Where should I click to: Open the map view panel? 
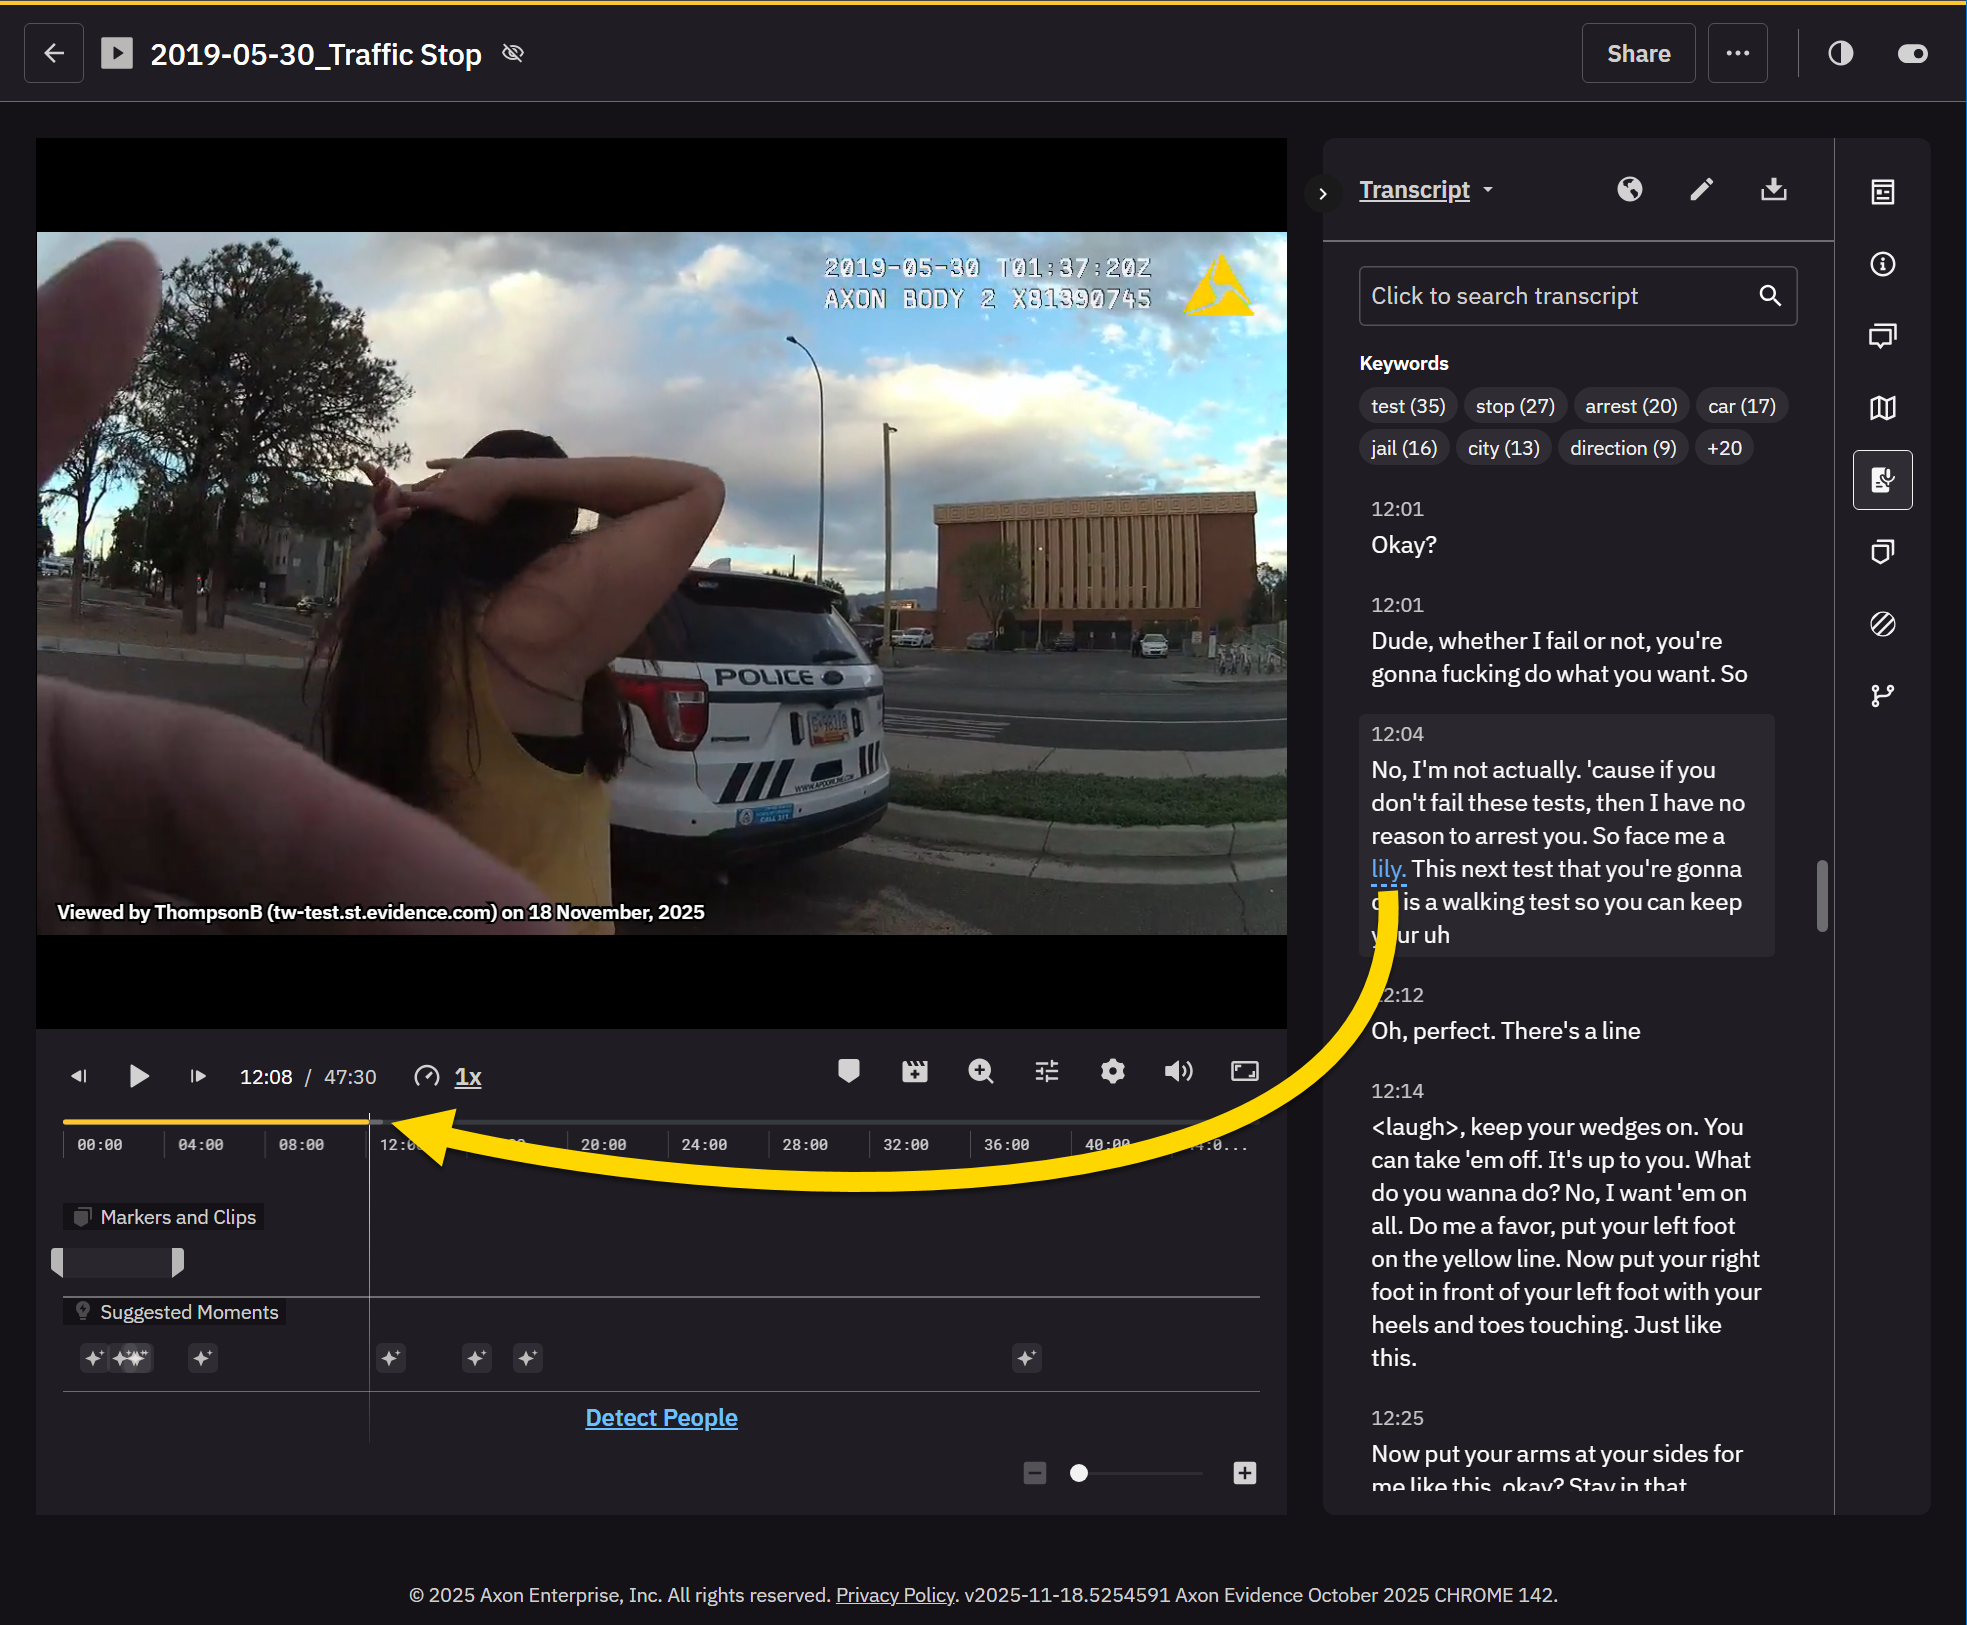(x=1884, y=408)
